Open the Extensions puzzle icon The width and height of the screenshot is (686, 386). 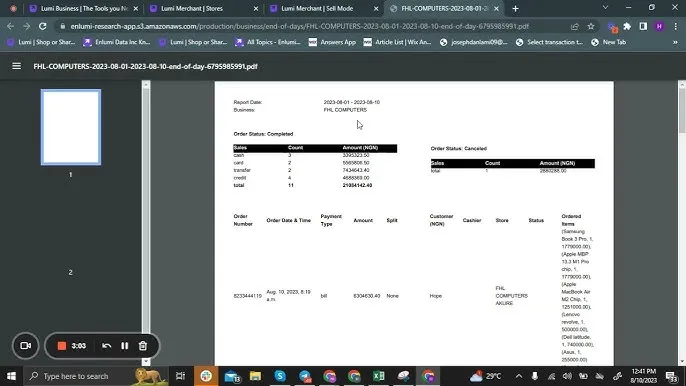[627, 26]
